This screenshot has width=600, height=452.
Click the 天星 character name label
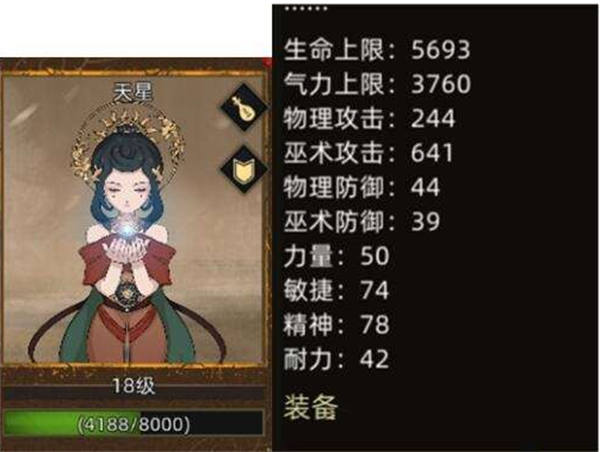(133, 92)
